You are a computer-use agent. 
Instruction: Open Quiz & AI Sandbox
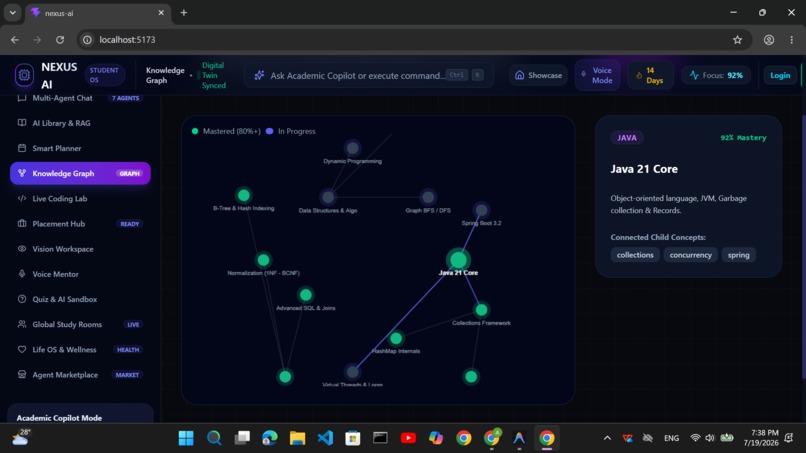pos(80,299)
